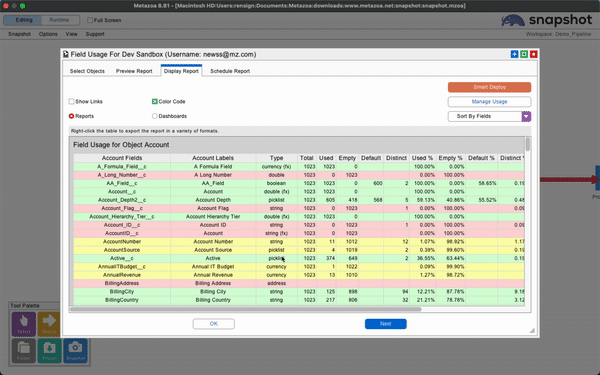Viewport: 600px width, 375px height.
Task: Enable the Full Screen checkbox
Action: pyautogui.click(x=90, y=20)
